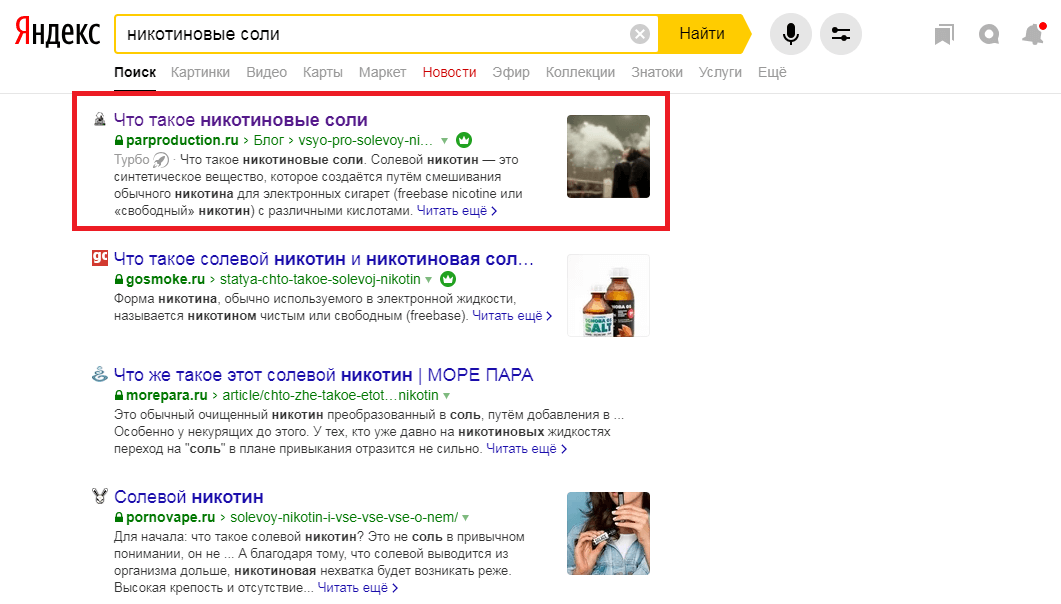Open the pornovape.ru domain link

(x=171, y=517)
